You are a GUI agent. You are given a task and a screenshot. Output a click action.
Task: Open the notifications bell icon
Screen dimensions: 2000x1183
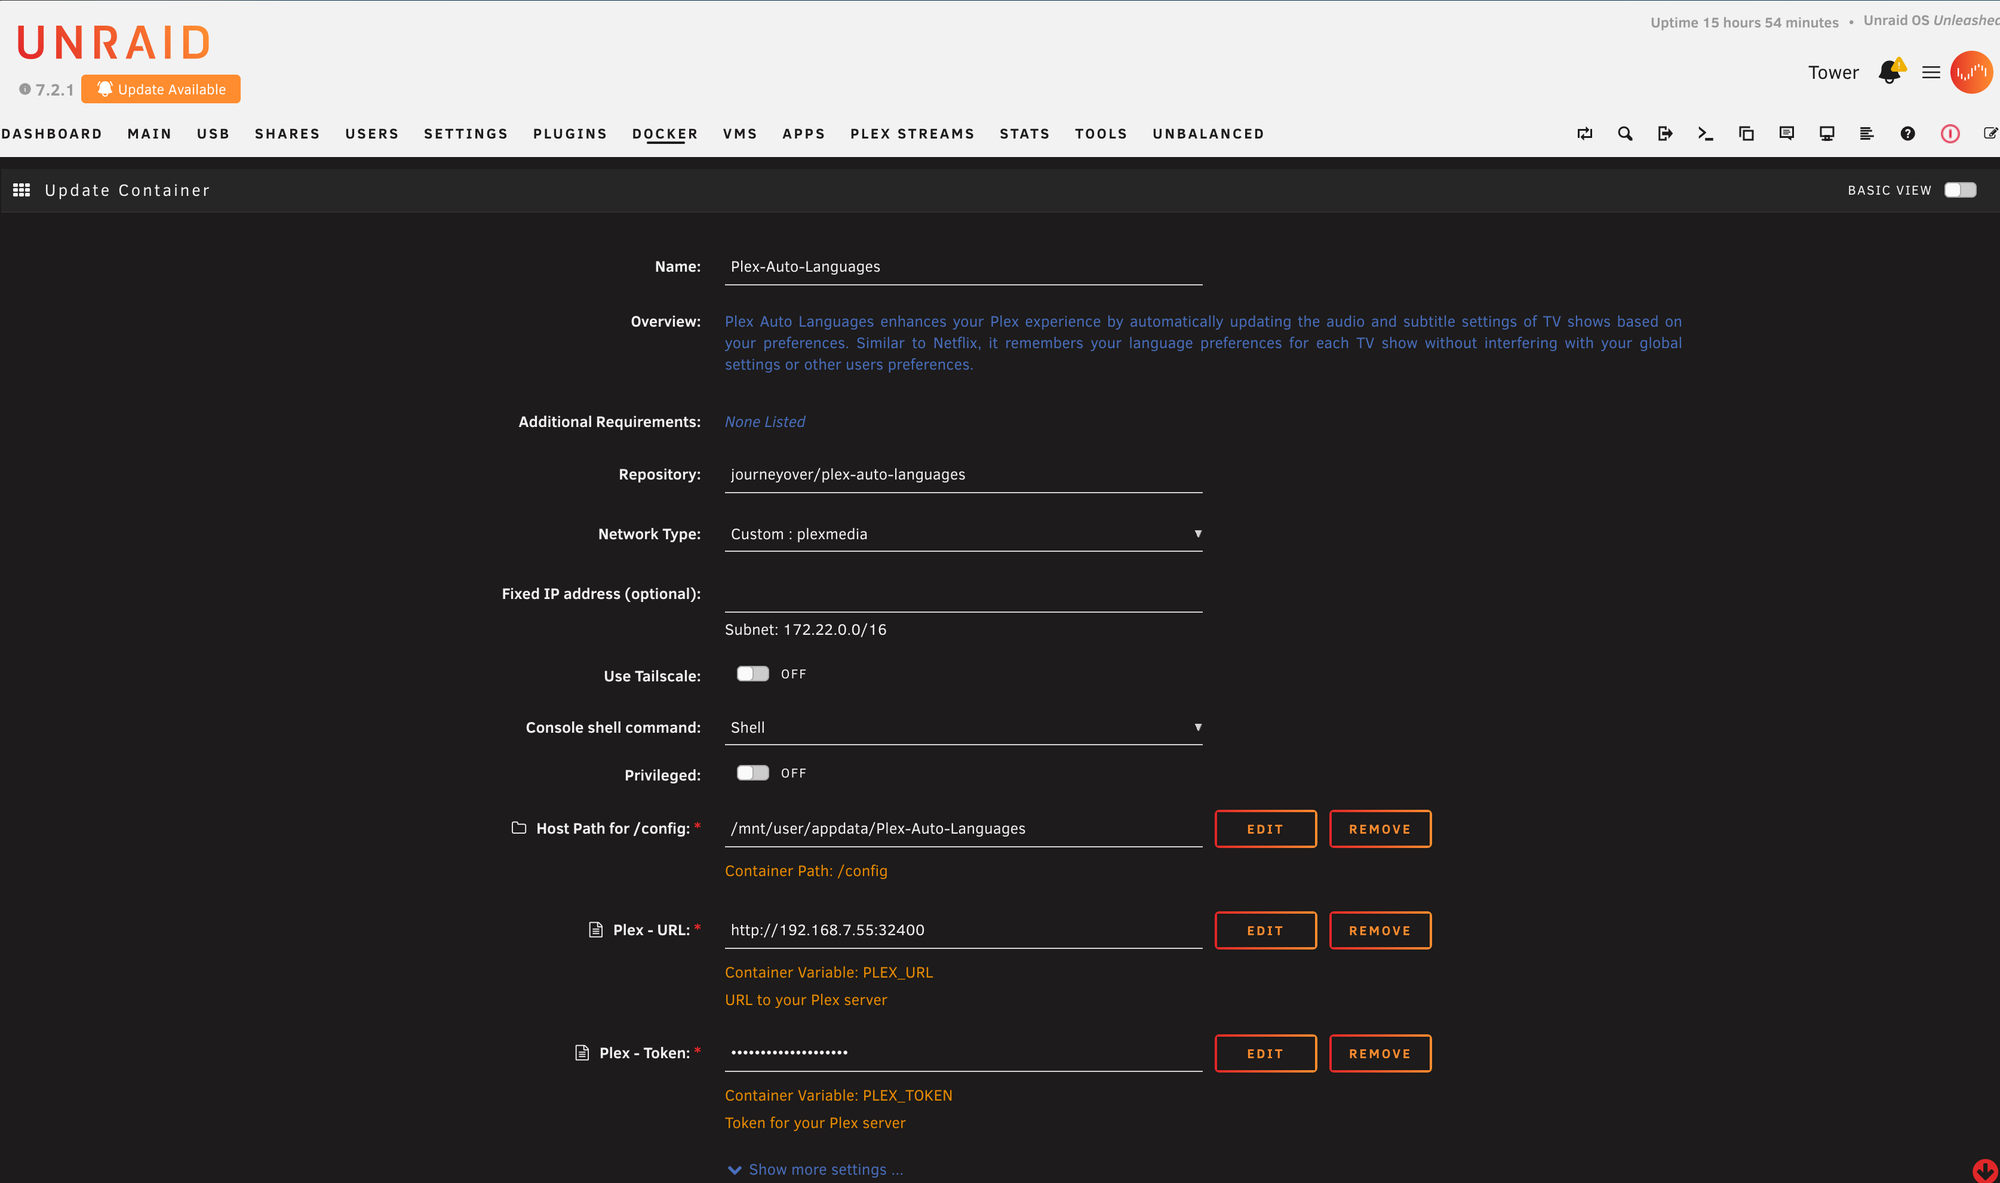pyautogui.click(x=1889, y=72)
